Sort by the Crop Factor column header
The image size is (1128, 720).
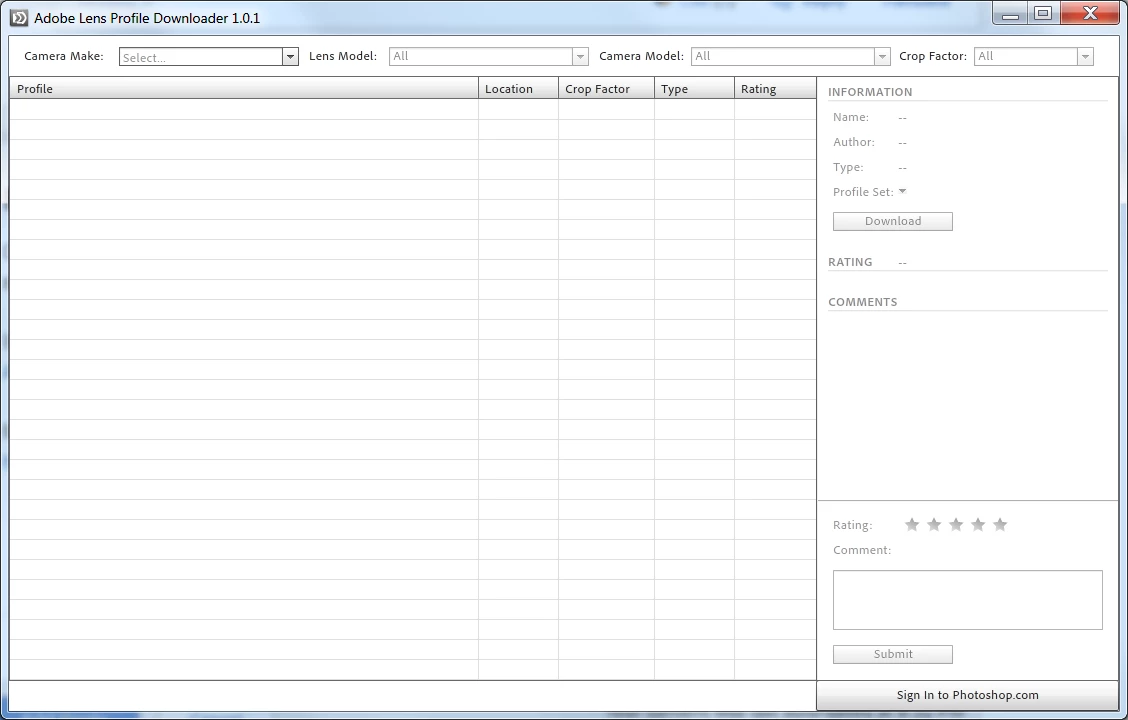606,88
